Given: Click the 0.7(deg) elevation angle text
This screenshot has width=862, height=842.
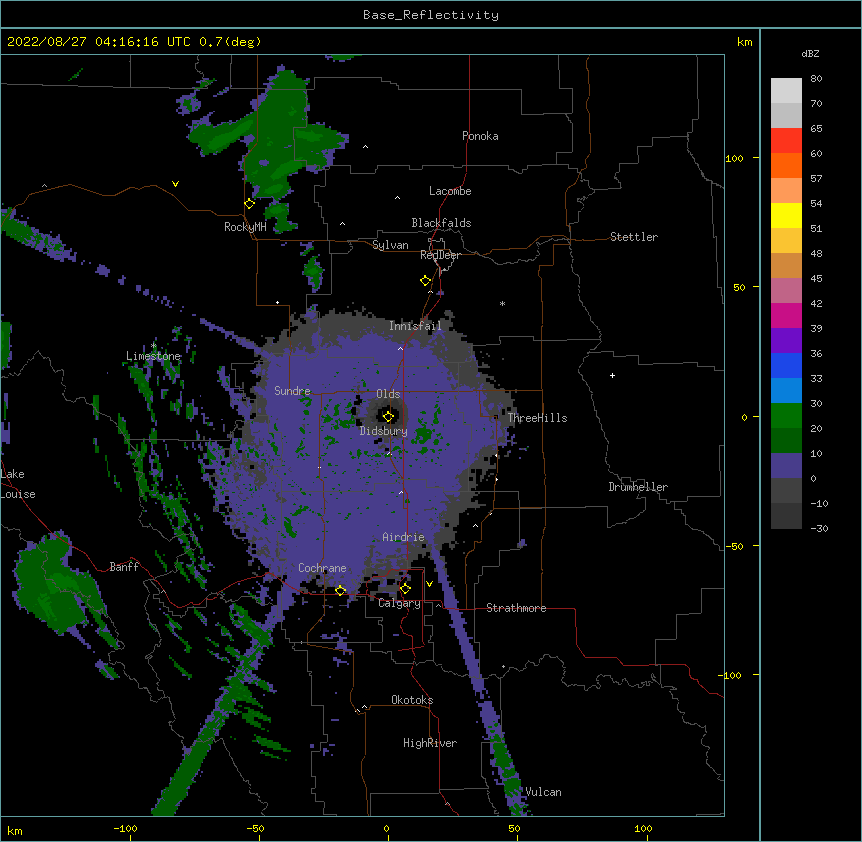Looking at the screenshot, I should coord(230,42).
